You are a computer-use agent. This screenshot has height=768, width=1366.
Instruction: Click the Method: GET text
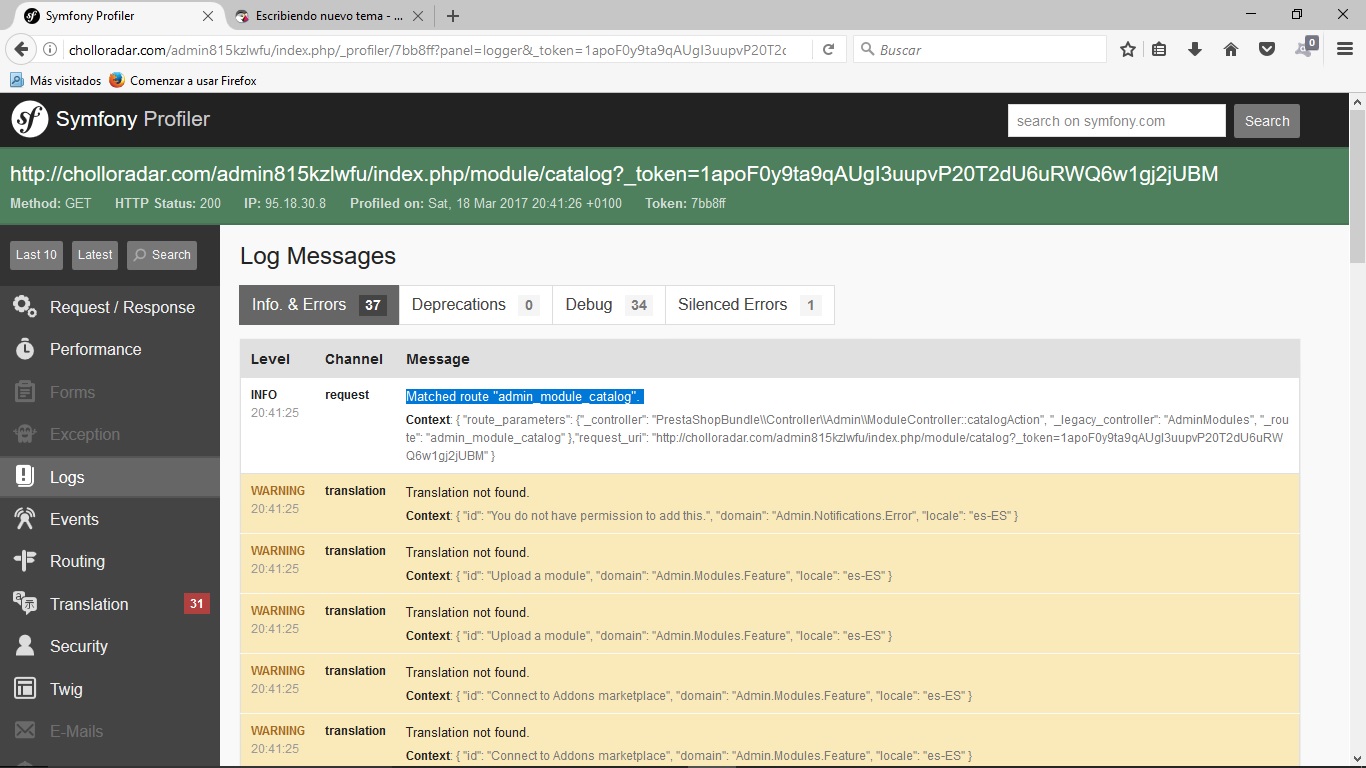(x=51, y=203)
